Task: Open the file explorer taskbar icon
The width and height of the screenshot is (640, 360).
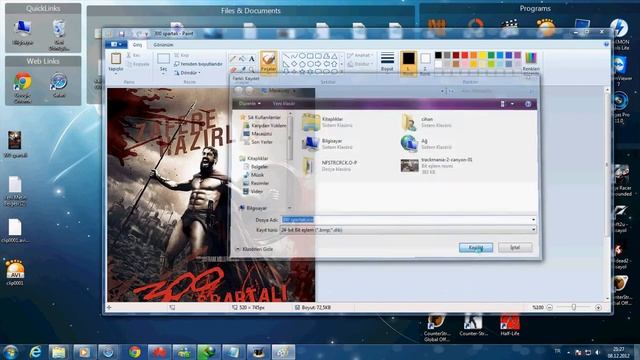Action: (58, 352)
